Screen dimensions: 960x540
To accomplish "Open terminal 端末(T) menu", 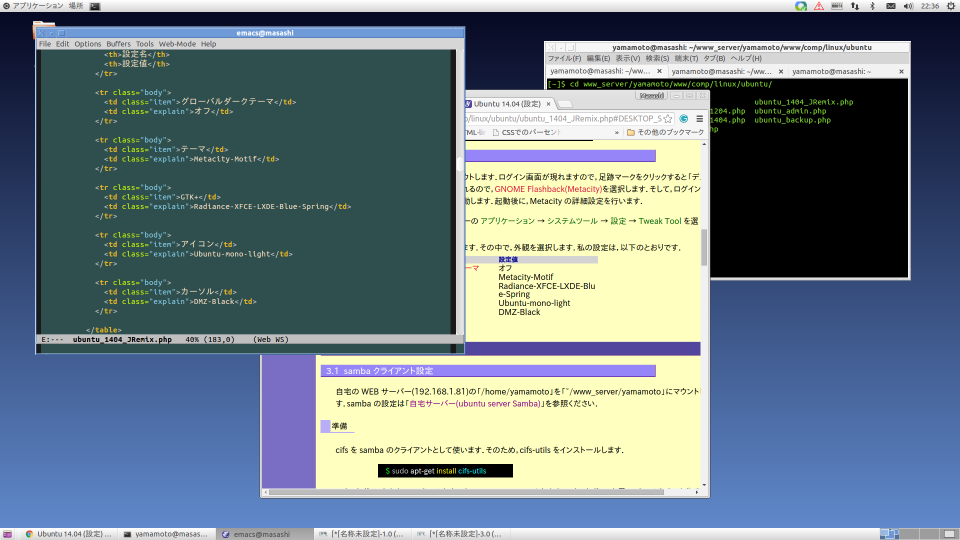I will (686, 59).
